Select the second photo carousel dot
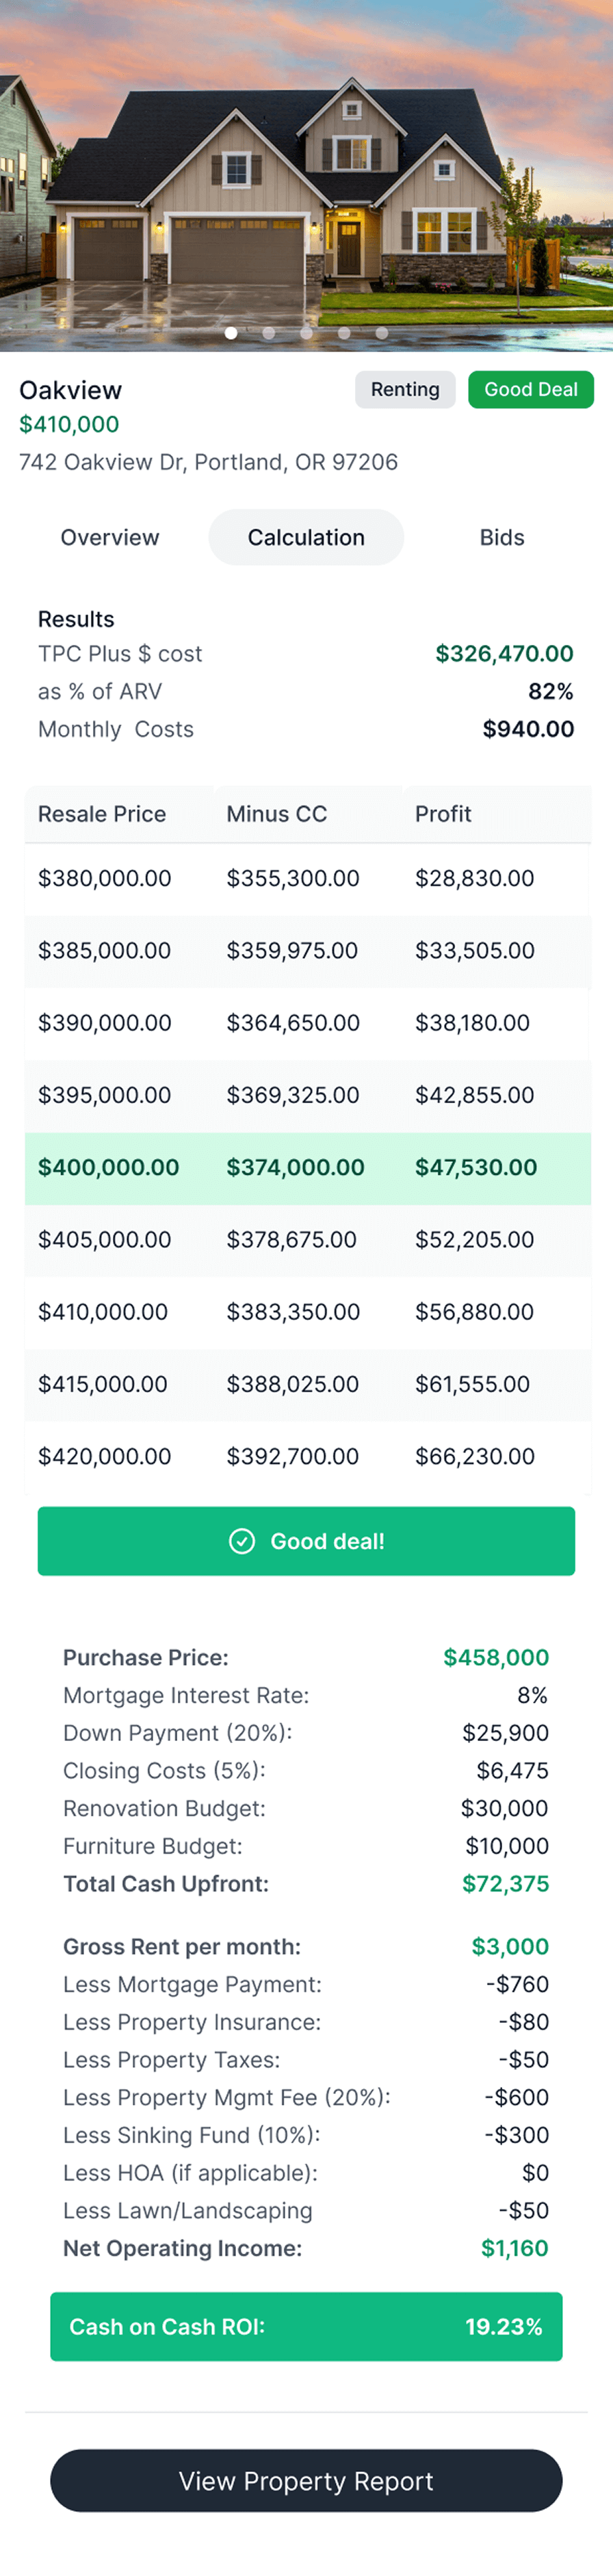The width and height of the screenshot is (613, 2576). tap(268, 333)
